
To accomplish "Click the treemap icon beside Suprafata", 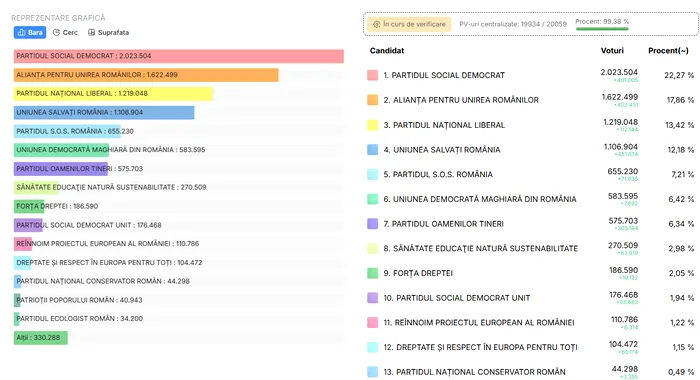I will coord(92,33).
